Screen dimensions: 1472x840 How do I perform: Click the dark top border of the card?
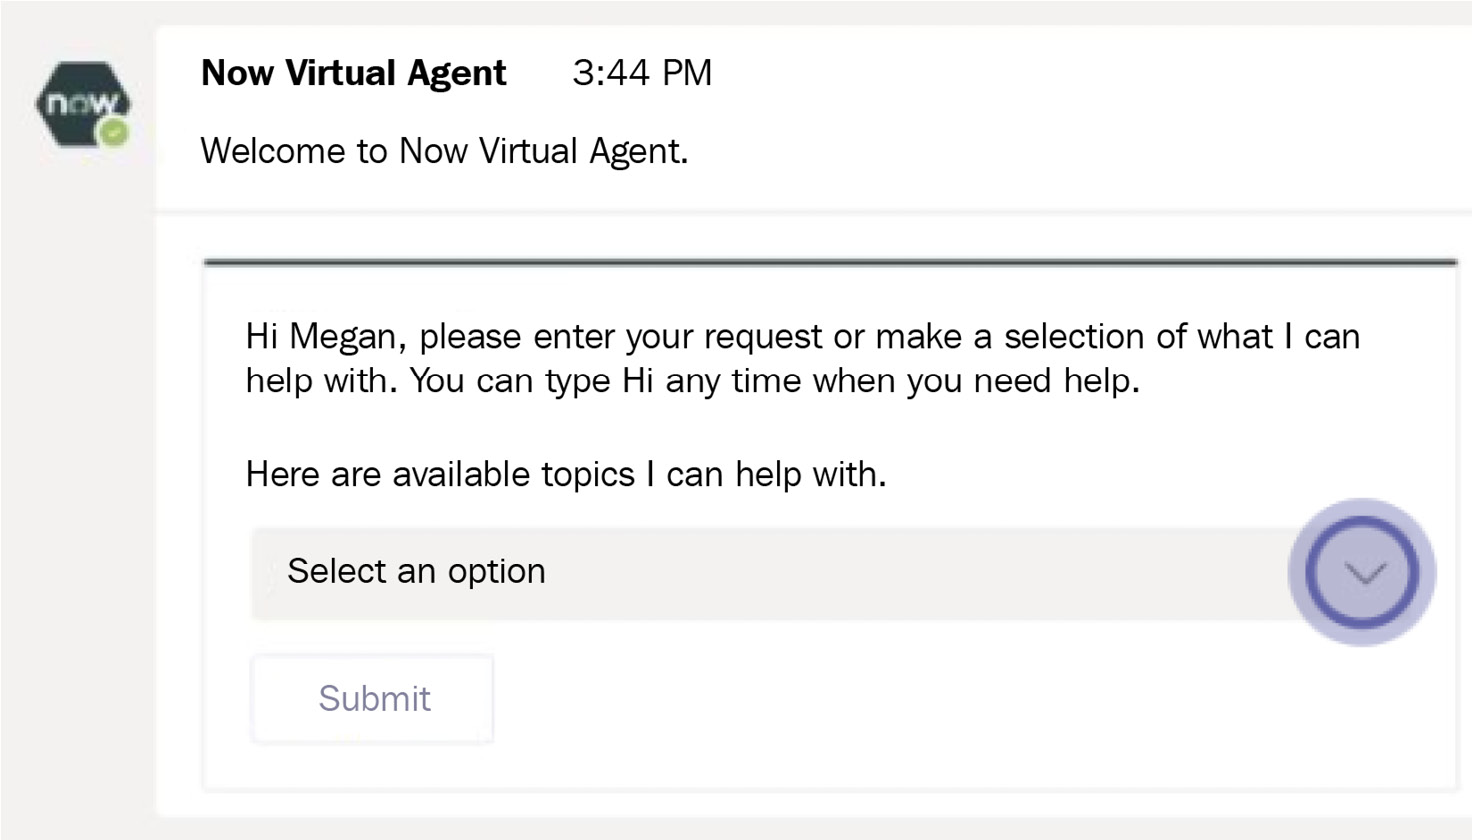pyautogui.click(x=830, y=263)
